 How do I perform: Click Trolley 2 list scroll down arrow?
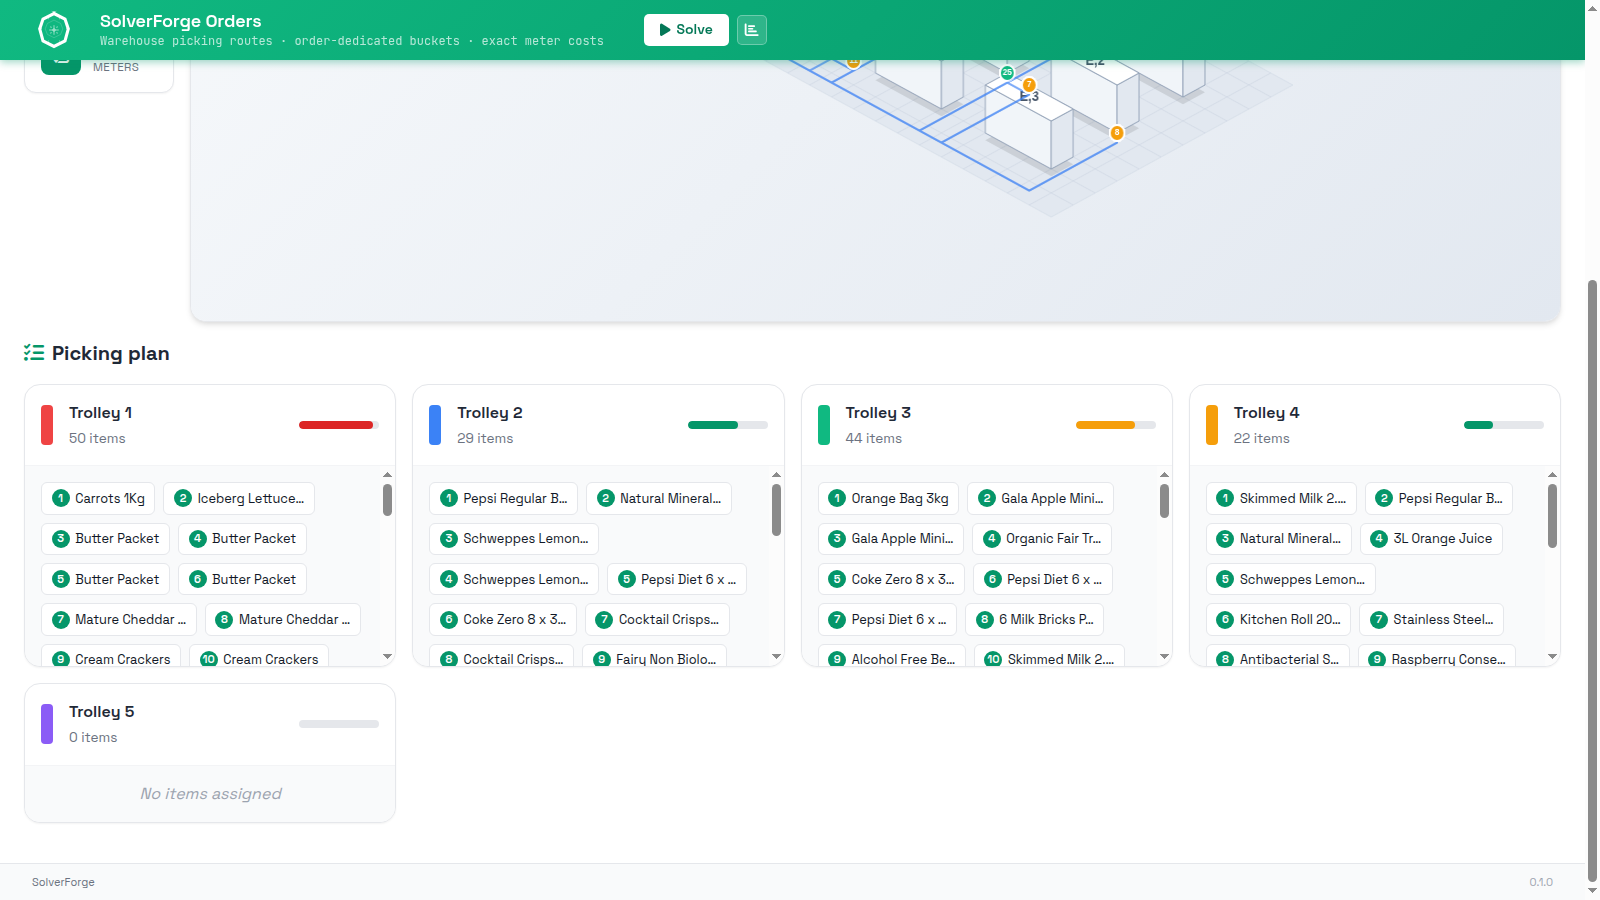(776, 657)
